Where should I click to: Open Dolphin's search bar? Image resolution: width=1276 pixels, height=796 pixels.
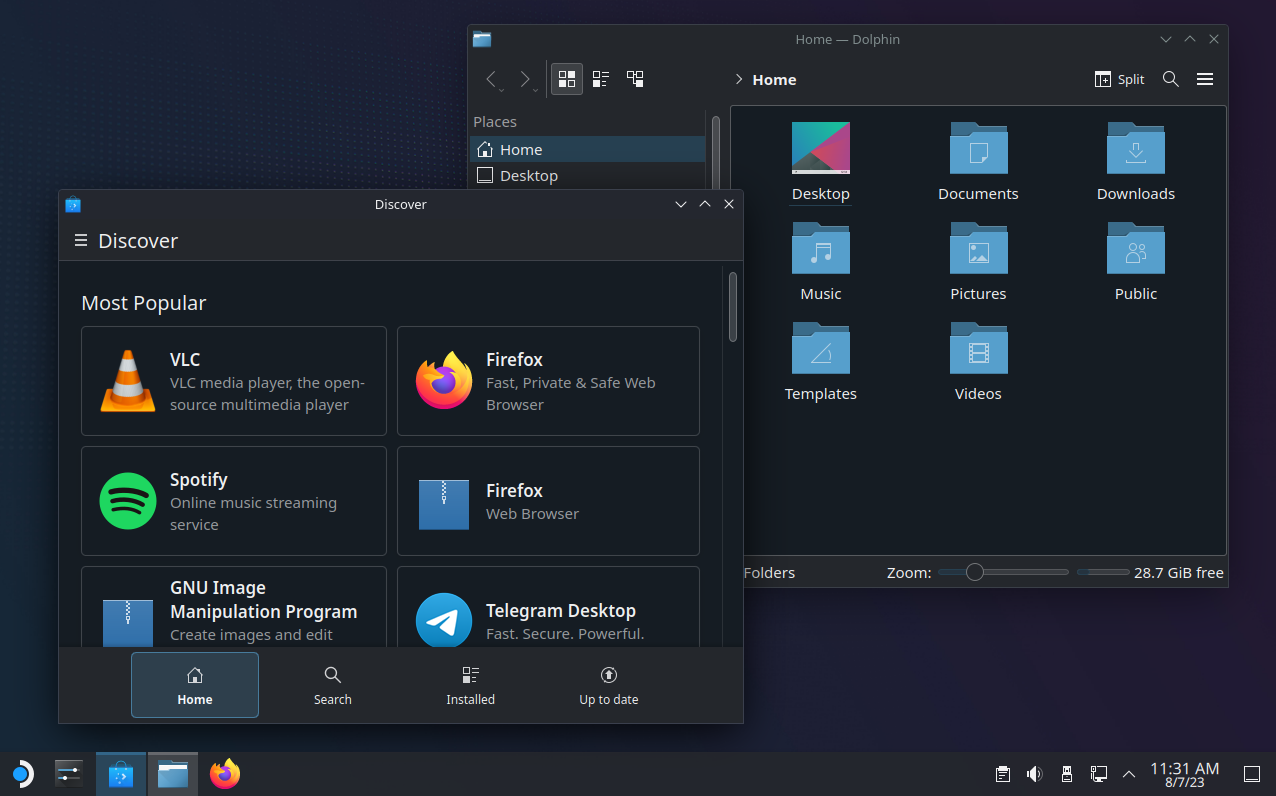[1170, 79]
